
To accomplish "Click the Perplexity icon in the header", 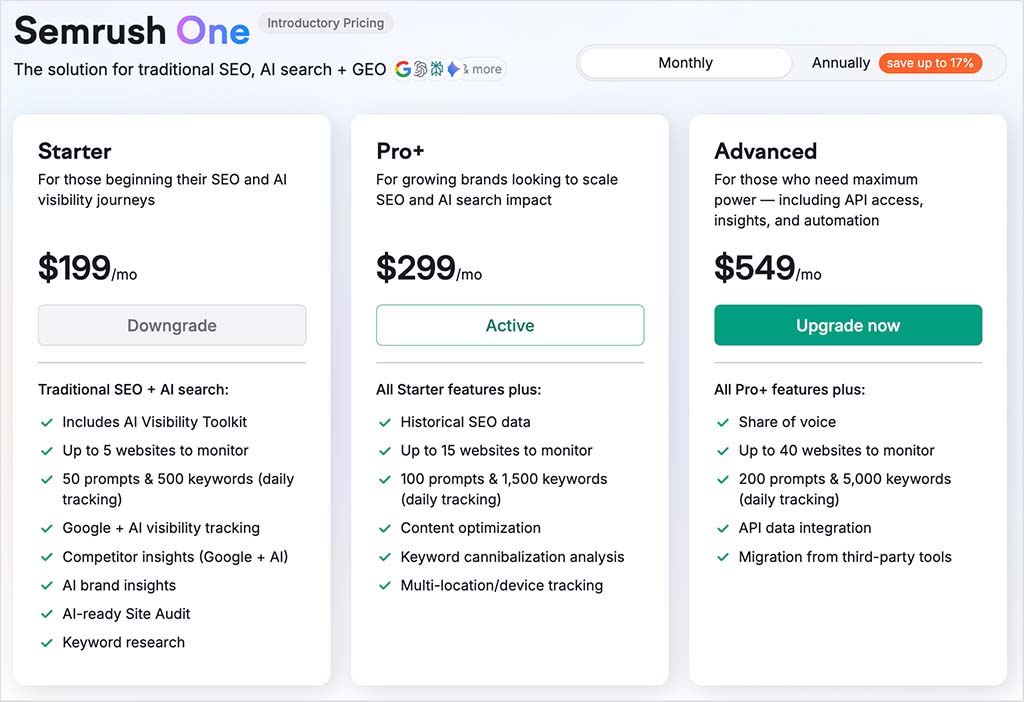I will click(436, 69).
